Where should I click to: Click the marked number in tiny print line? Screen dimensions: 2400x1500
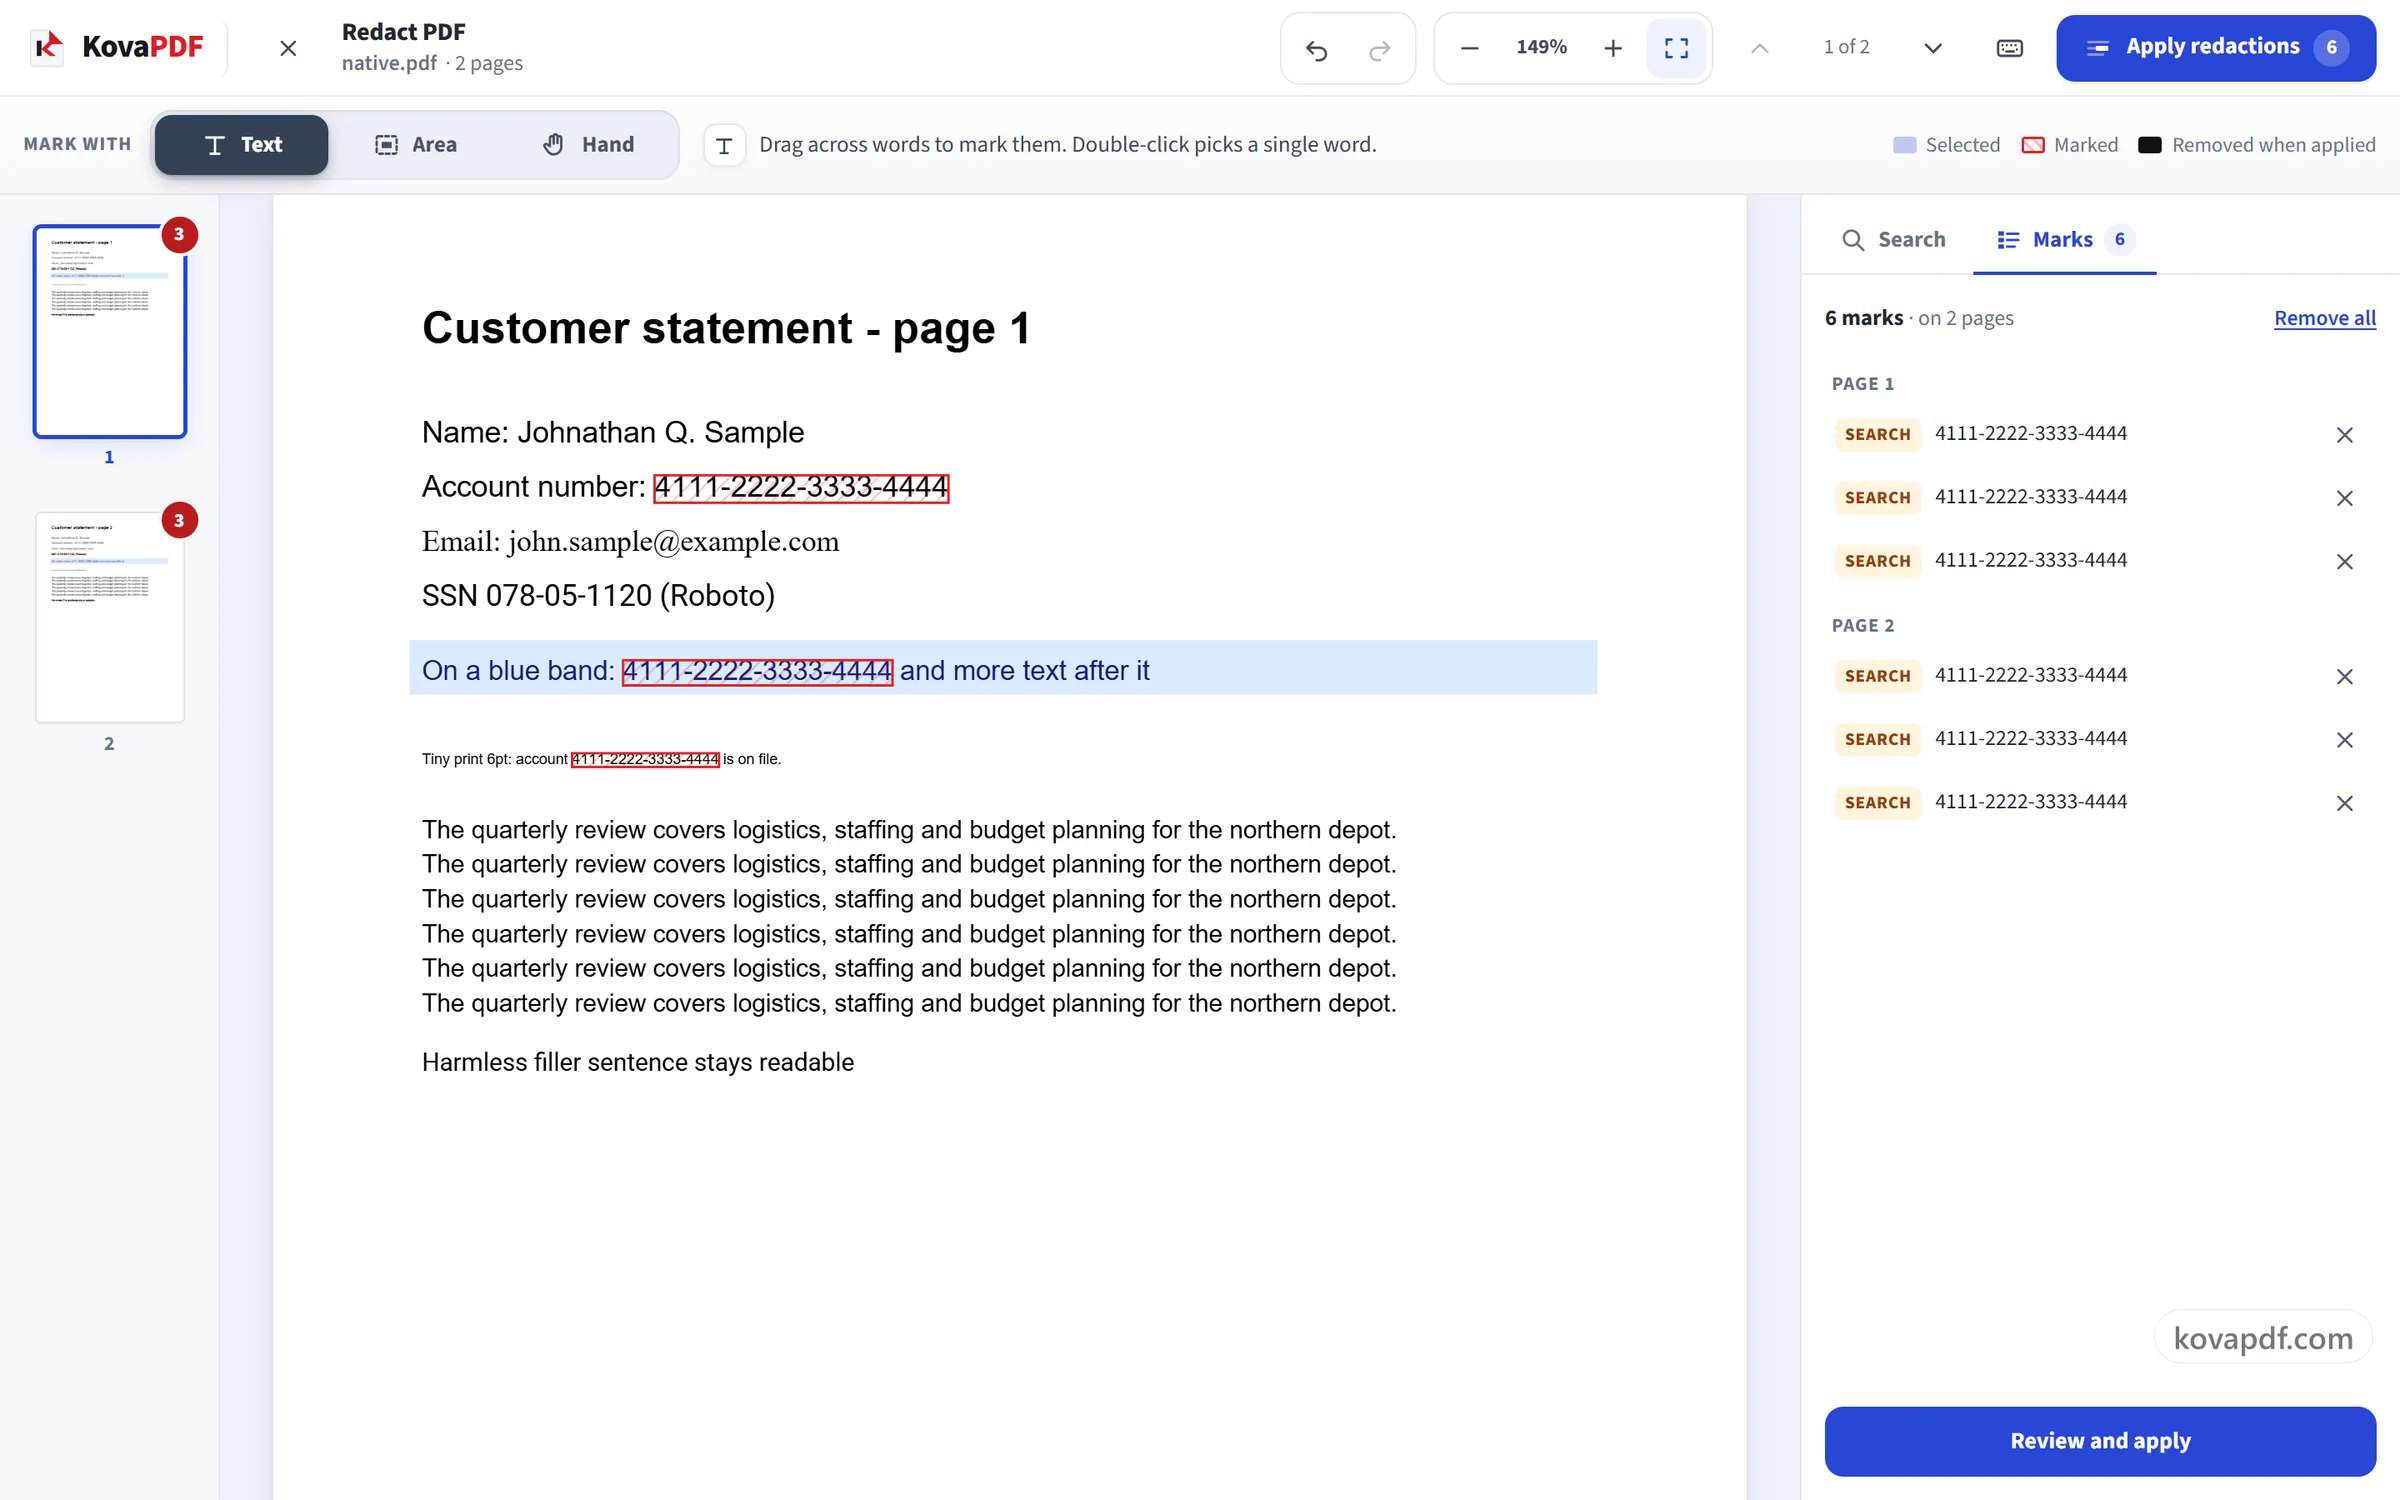tap(645, 759)
